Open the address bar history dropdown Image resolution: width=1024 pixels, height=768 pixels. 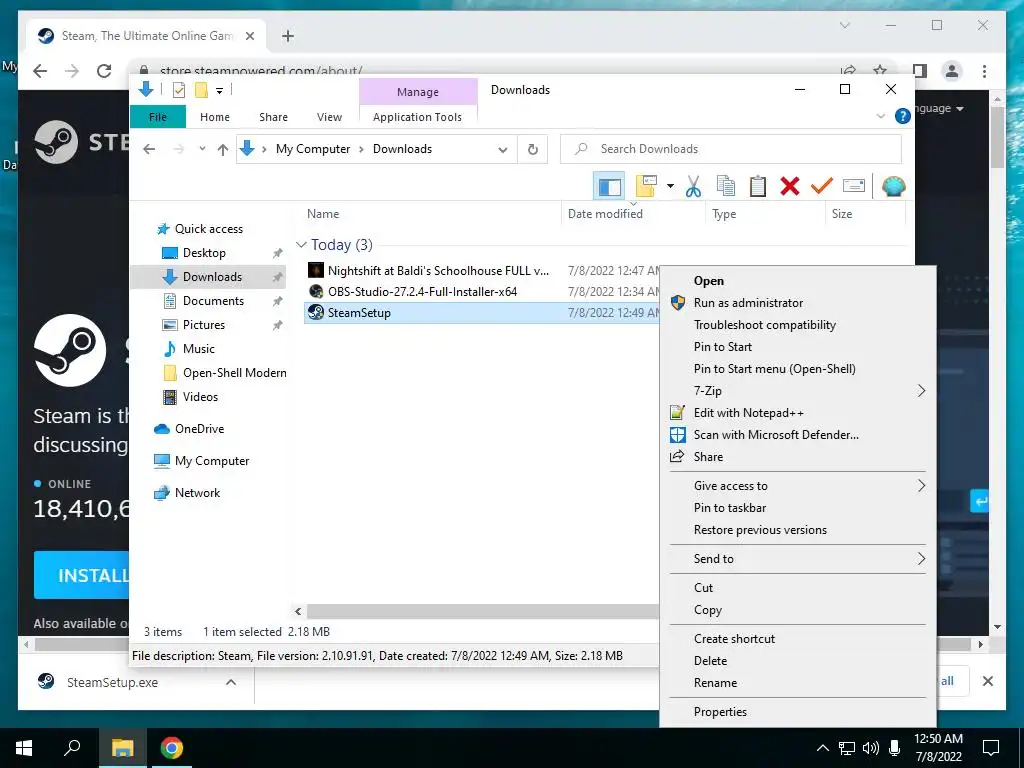click(502, 150)
